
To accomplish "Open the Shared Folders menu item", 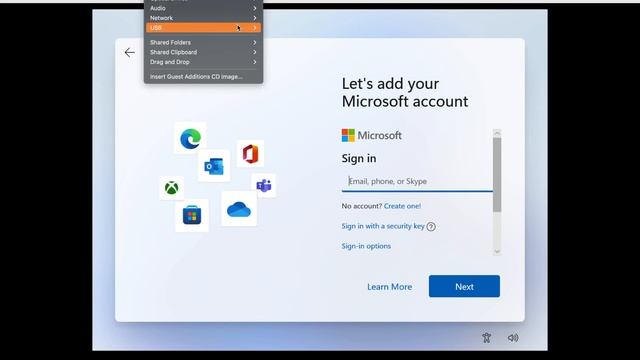I will [203, 42].
